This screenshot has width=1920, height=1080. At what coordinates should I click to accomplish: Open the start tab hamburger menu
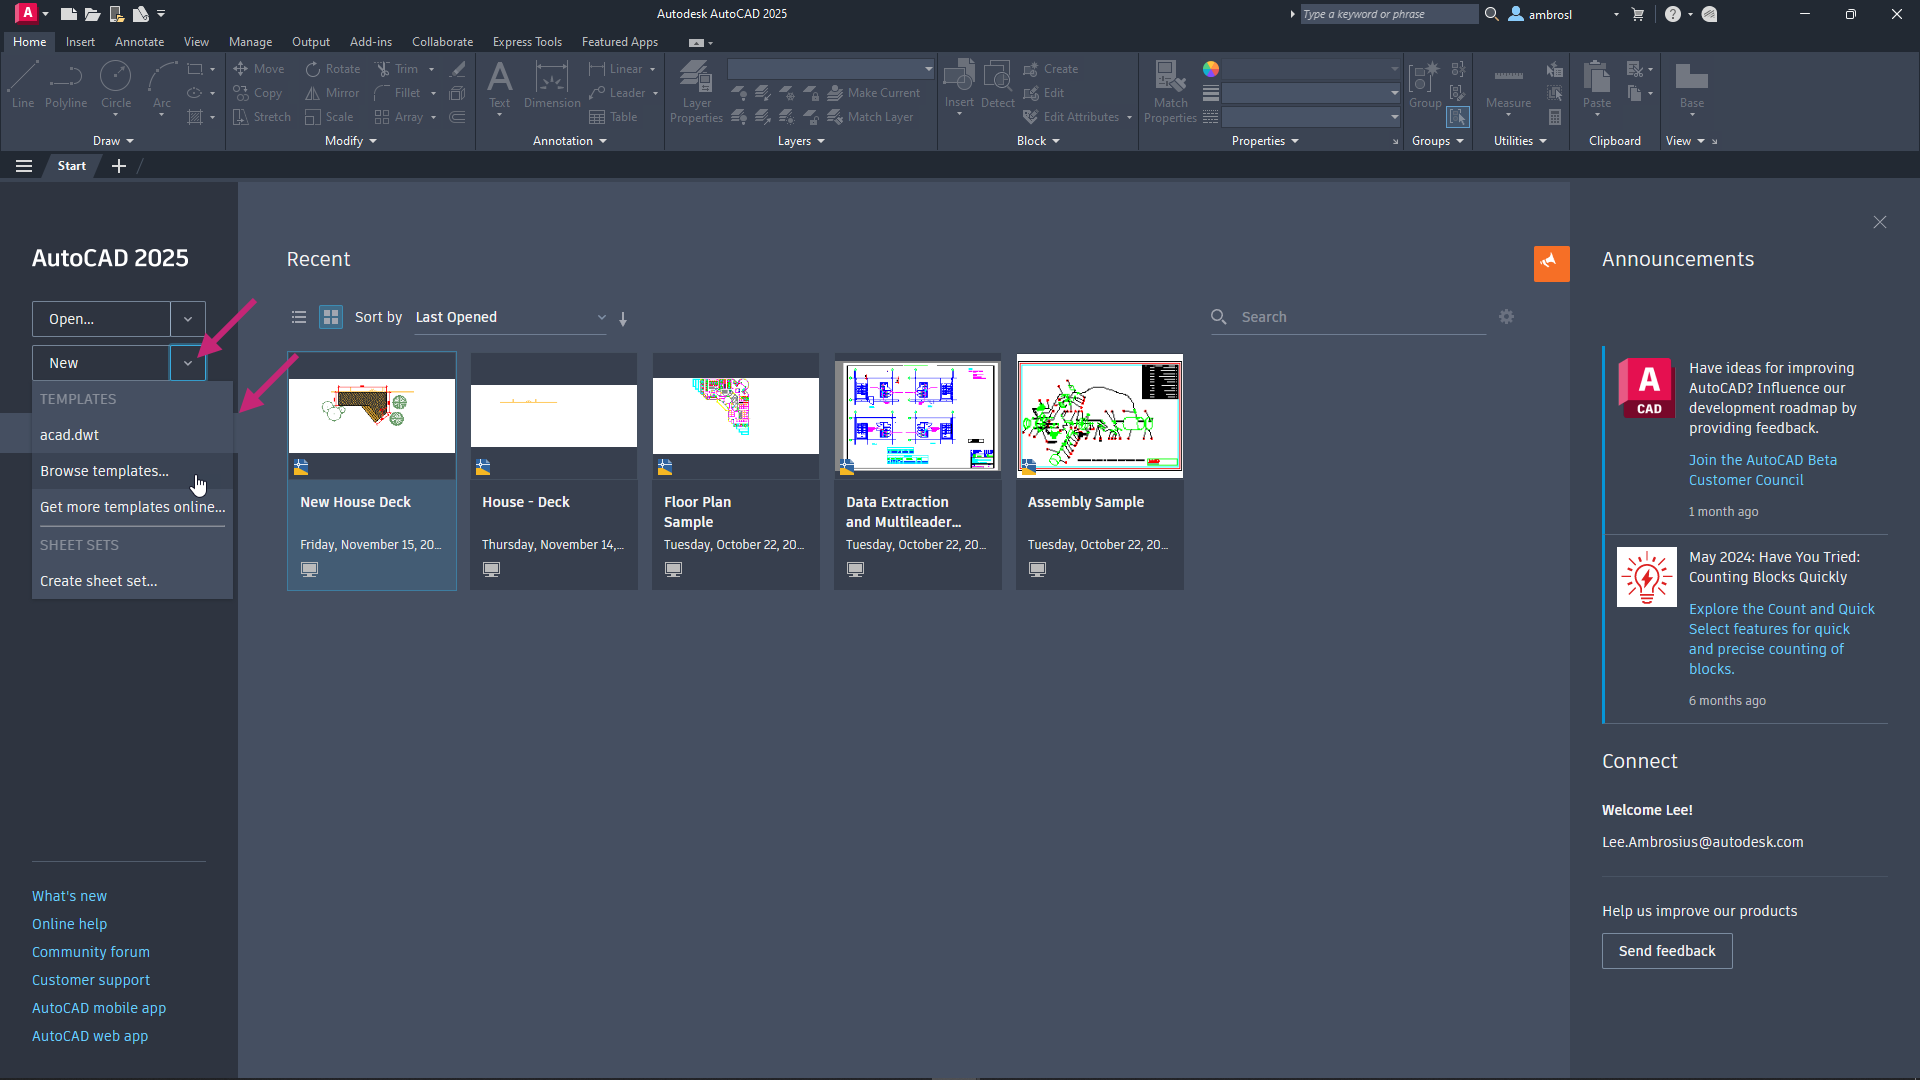[x=24, y=166]
